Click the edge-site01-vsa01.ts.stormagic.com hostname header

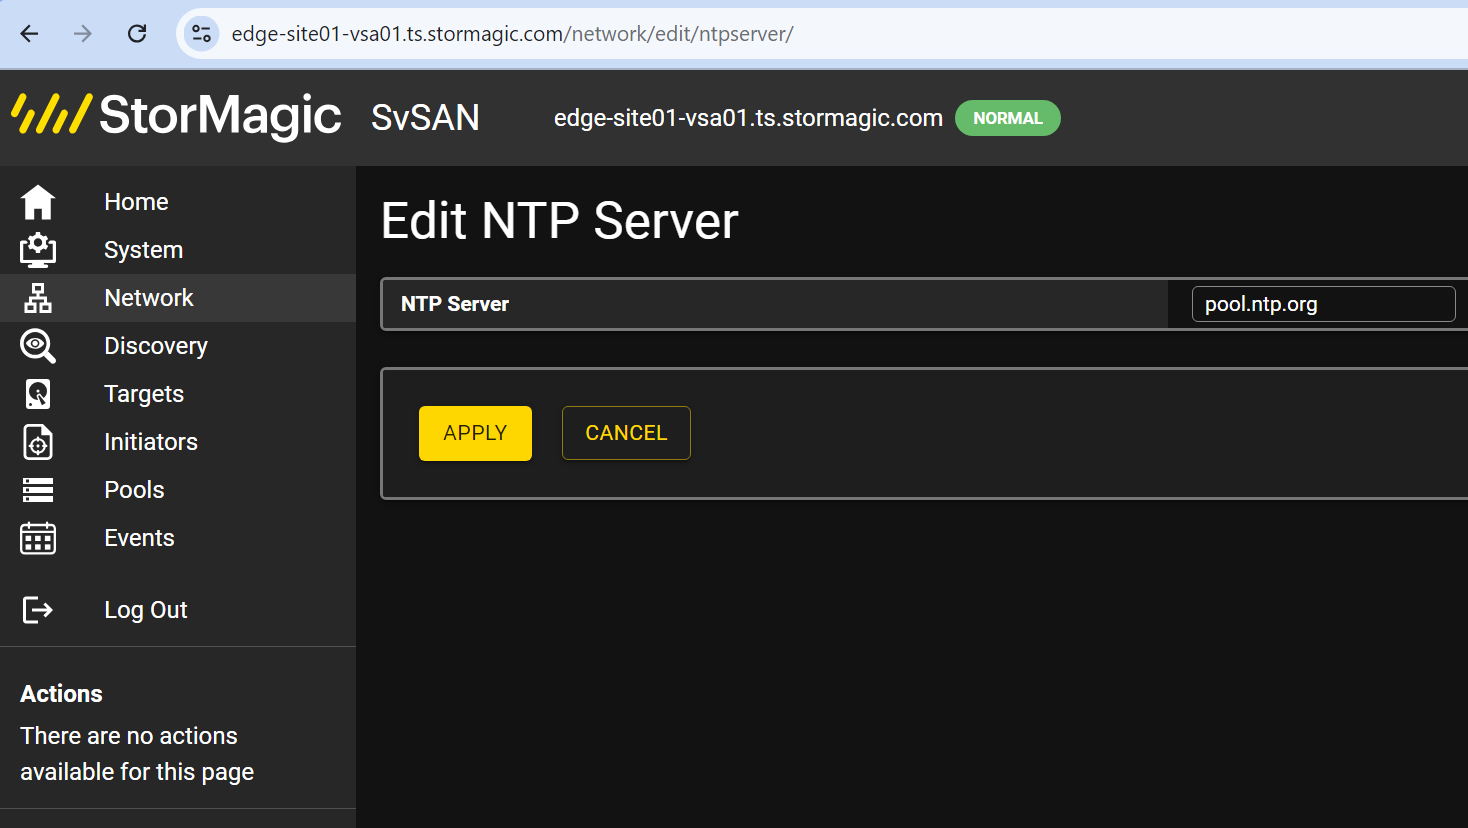(748, 118)
